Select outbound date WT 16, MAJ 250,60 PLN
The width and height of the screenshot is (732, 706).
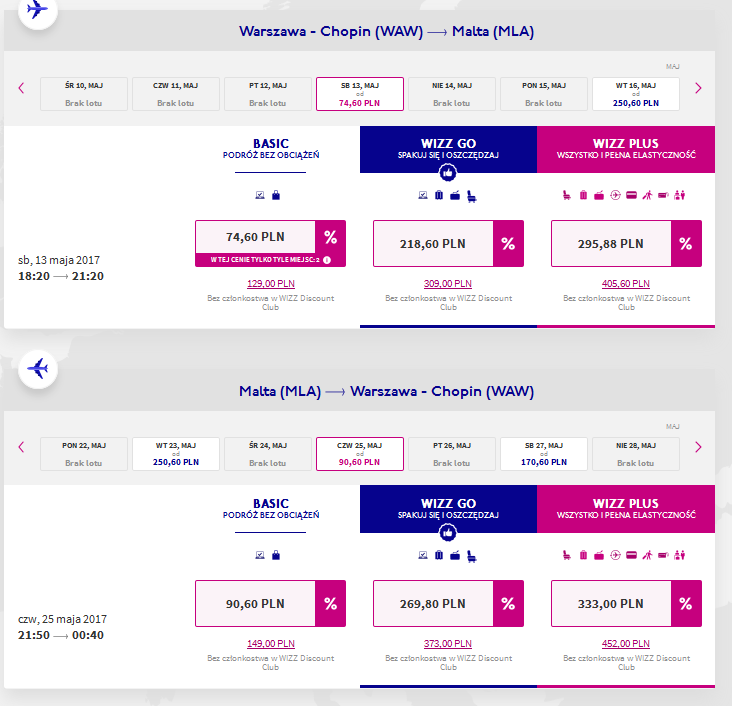pyautogui.click(x=636, y=94)
